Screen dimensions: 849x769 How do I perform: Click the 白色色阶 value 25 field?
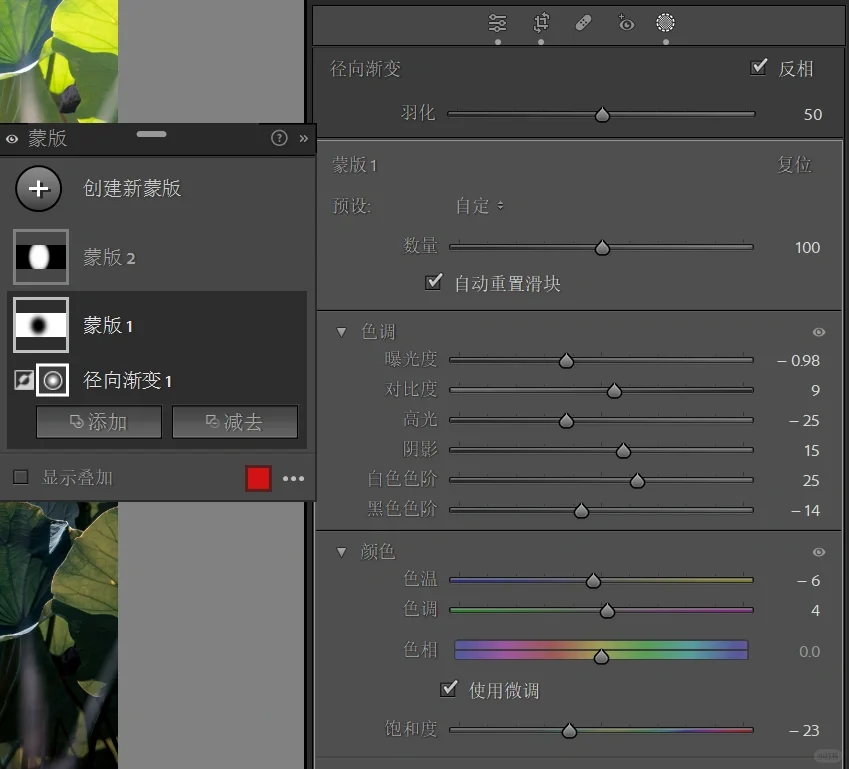[811, 480]
